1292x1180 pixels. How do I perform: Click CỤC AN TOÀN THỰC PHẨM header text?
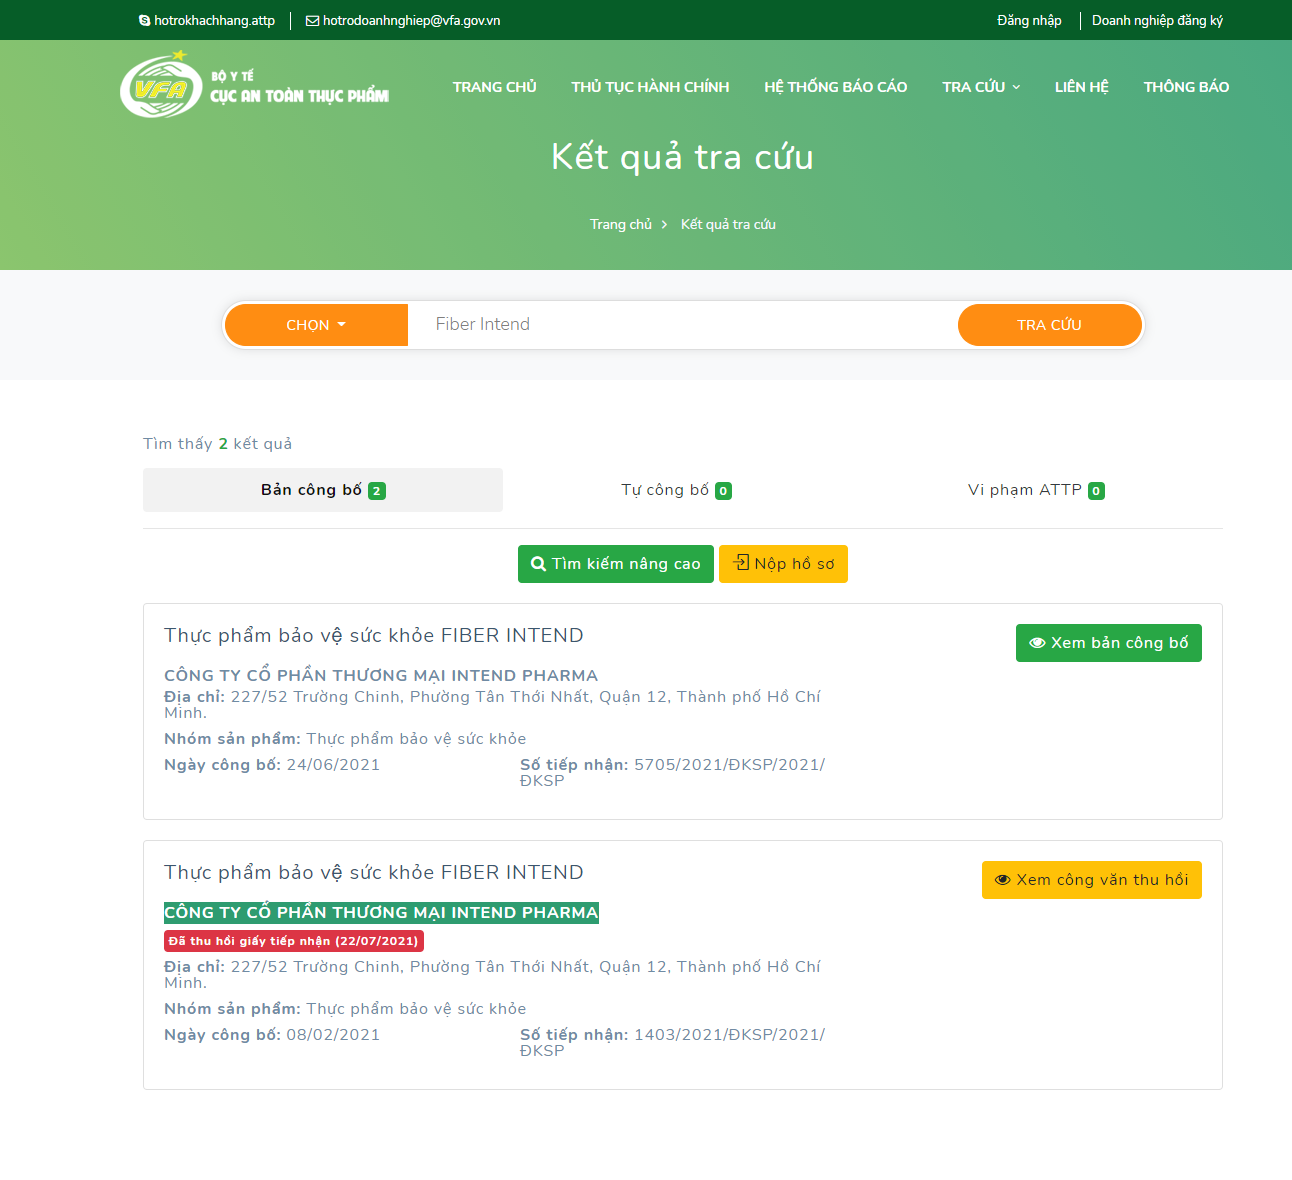click(x=299, y=96)
